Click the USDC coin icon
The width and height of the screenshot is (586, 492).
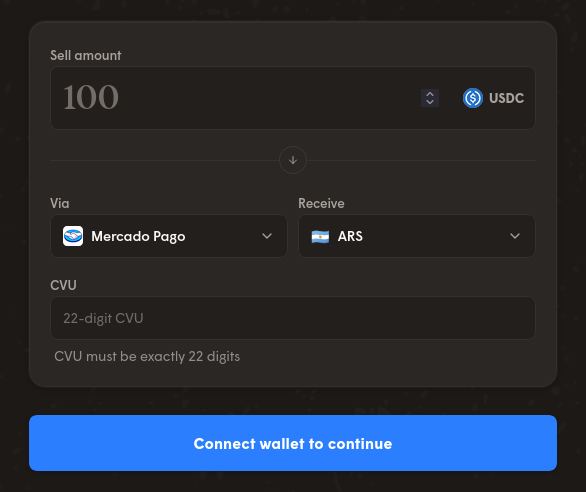[x=473, y=98]
